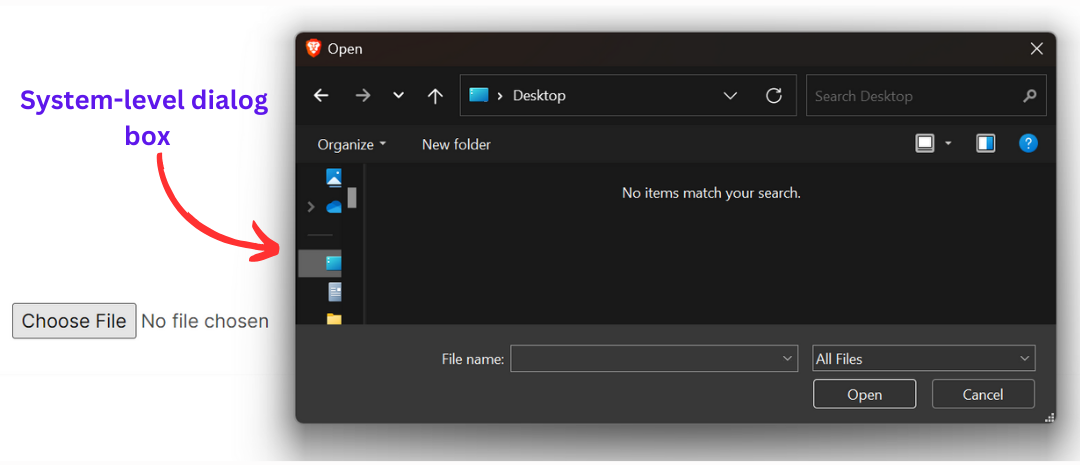Click the Search Desktop field
1080x465 pixels.
point(915,96)
